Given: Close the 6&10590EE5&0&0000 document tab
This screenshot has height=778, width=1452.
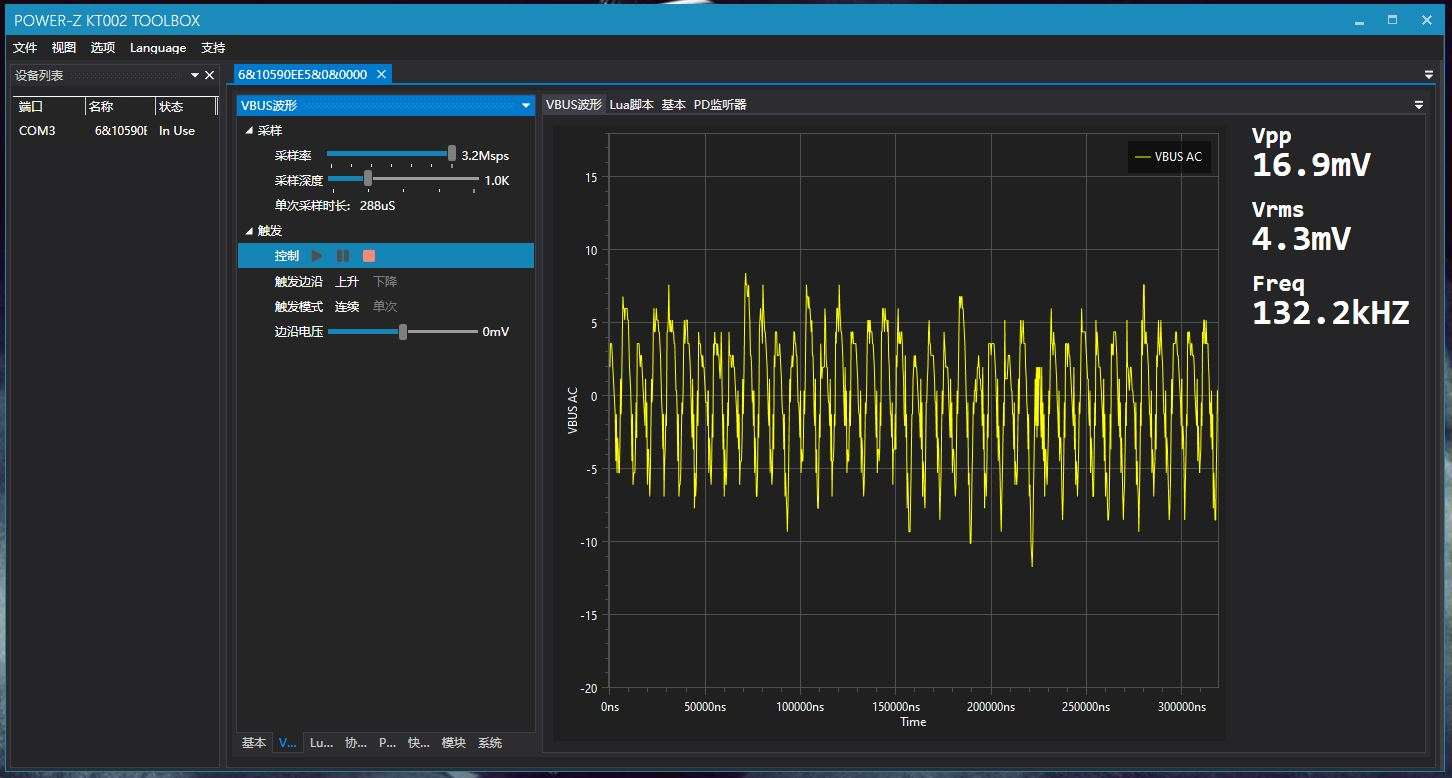Looking at the screenshot, I should click(381, 74).
